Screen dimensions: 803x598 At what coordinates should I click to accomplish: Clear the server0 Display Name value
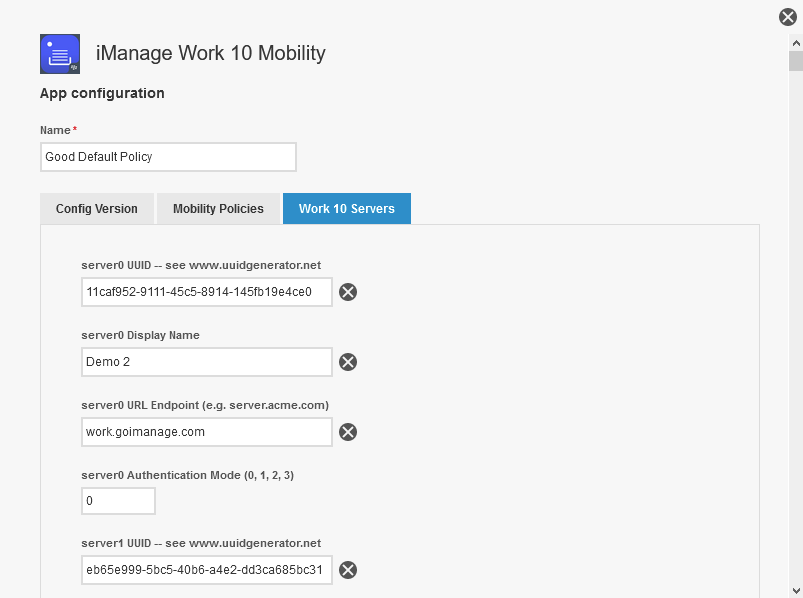click(x=348, y=362)
